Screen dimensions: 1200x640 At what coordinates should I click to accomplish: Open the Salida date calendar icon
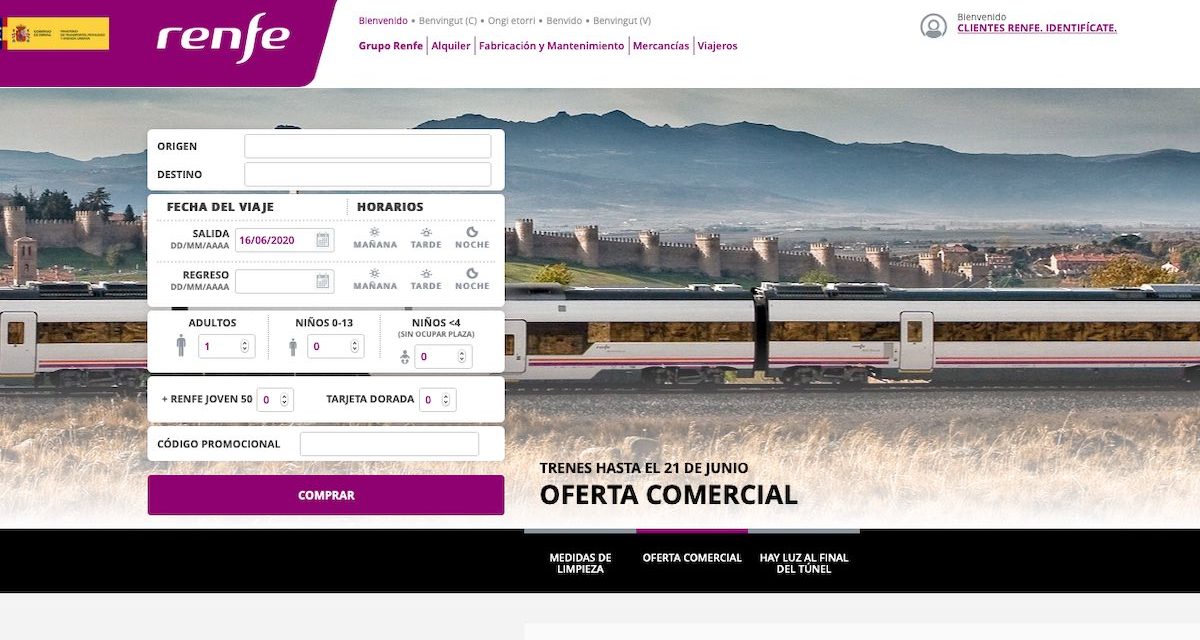322,240
